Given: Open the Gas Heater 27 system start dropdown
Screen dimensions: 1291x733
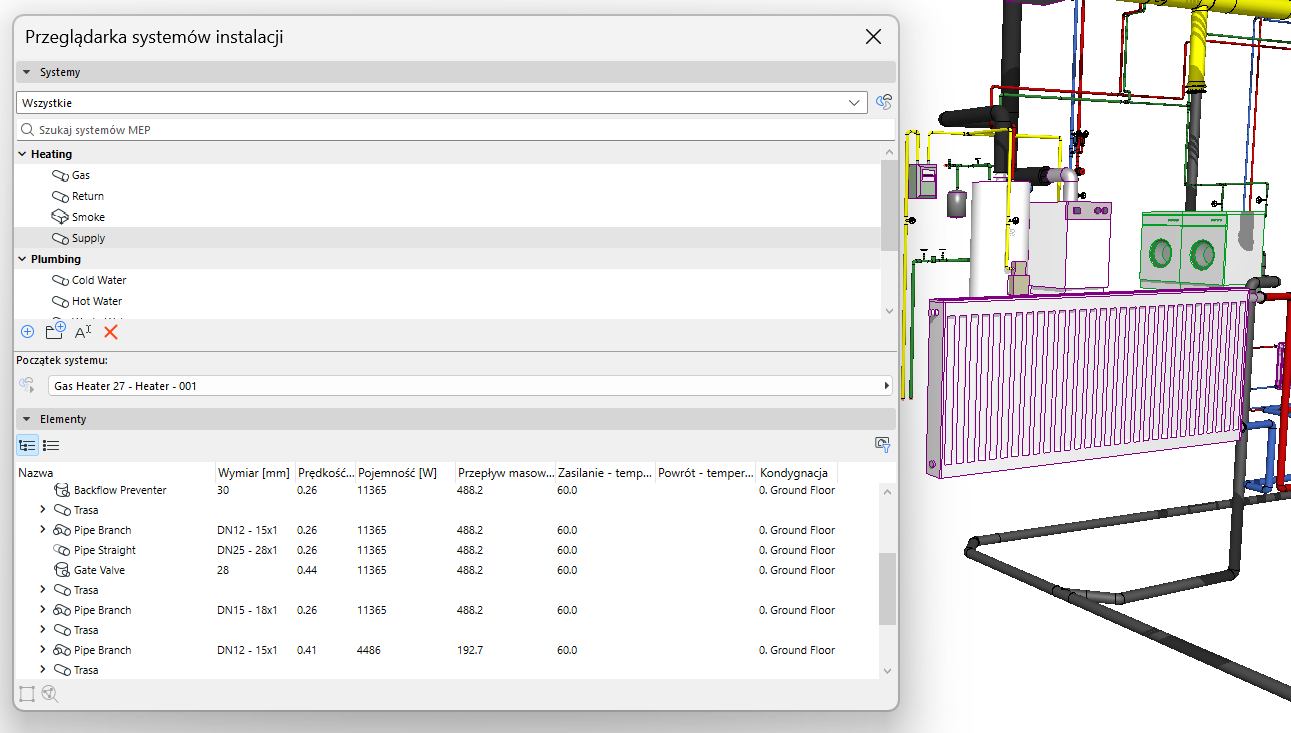Looking at the screenshot, I should coord(470,386).
